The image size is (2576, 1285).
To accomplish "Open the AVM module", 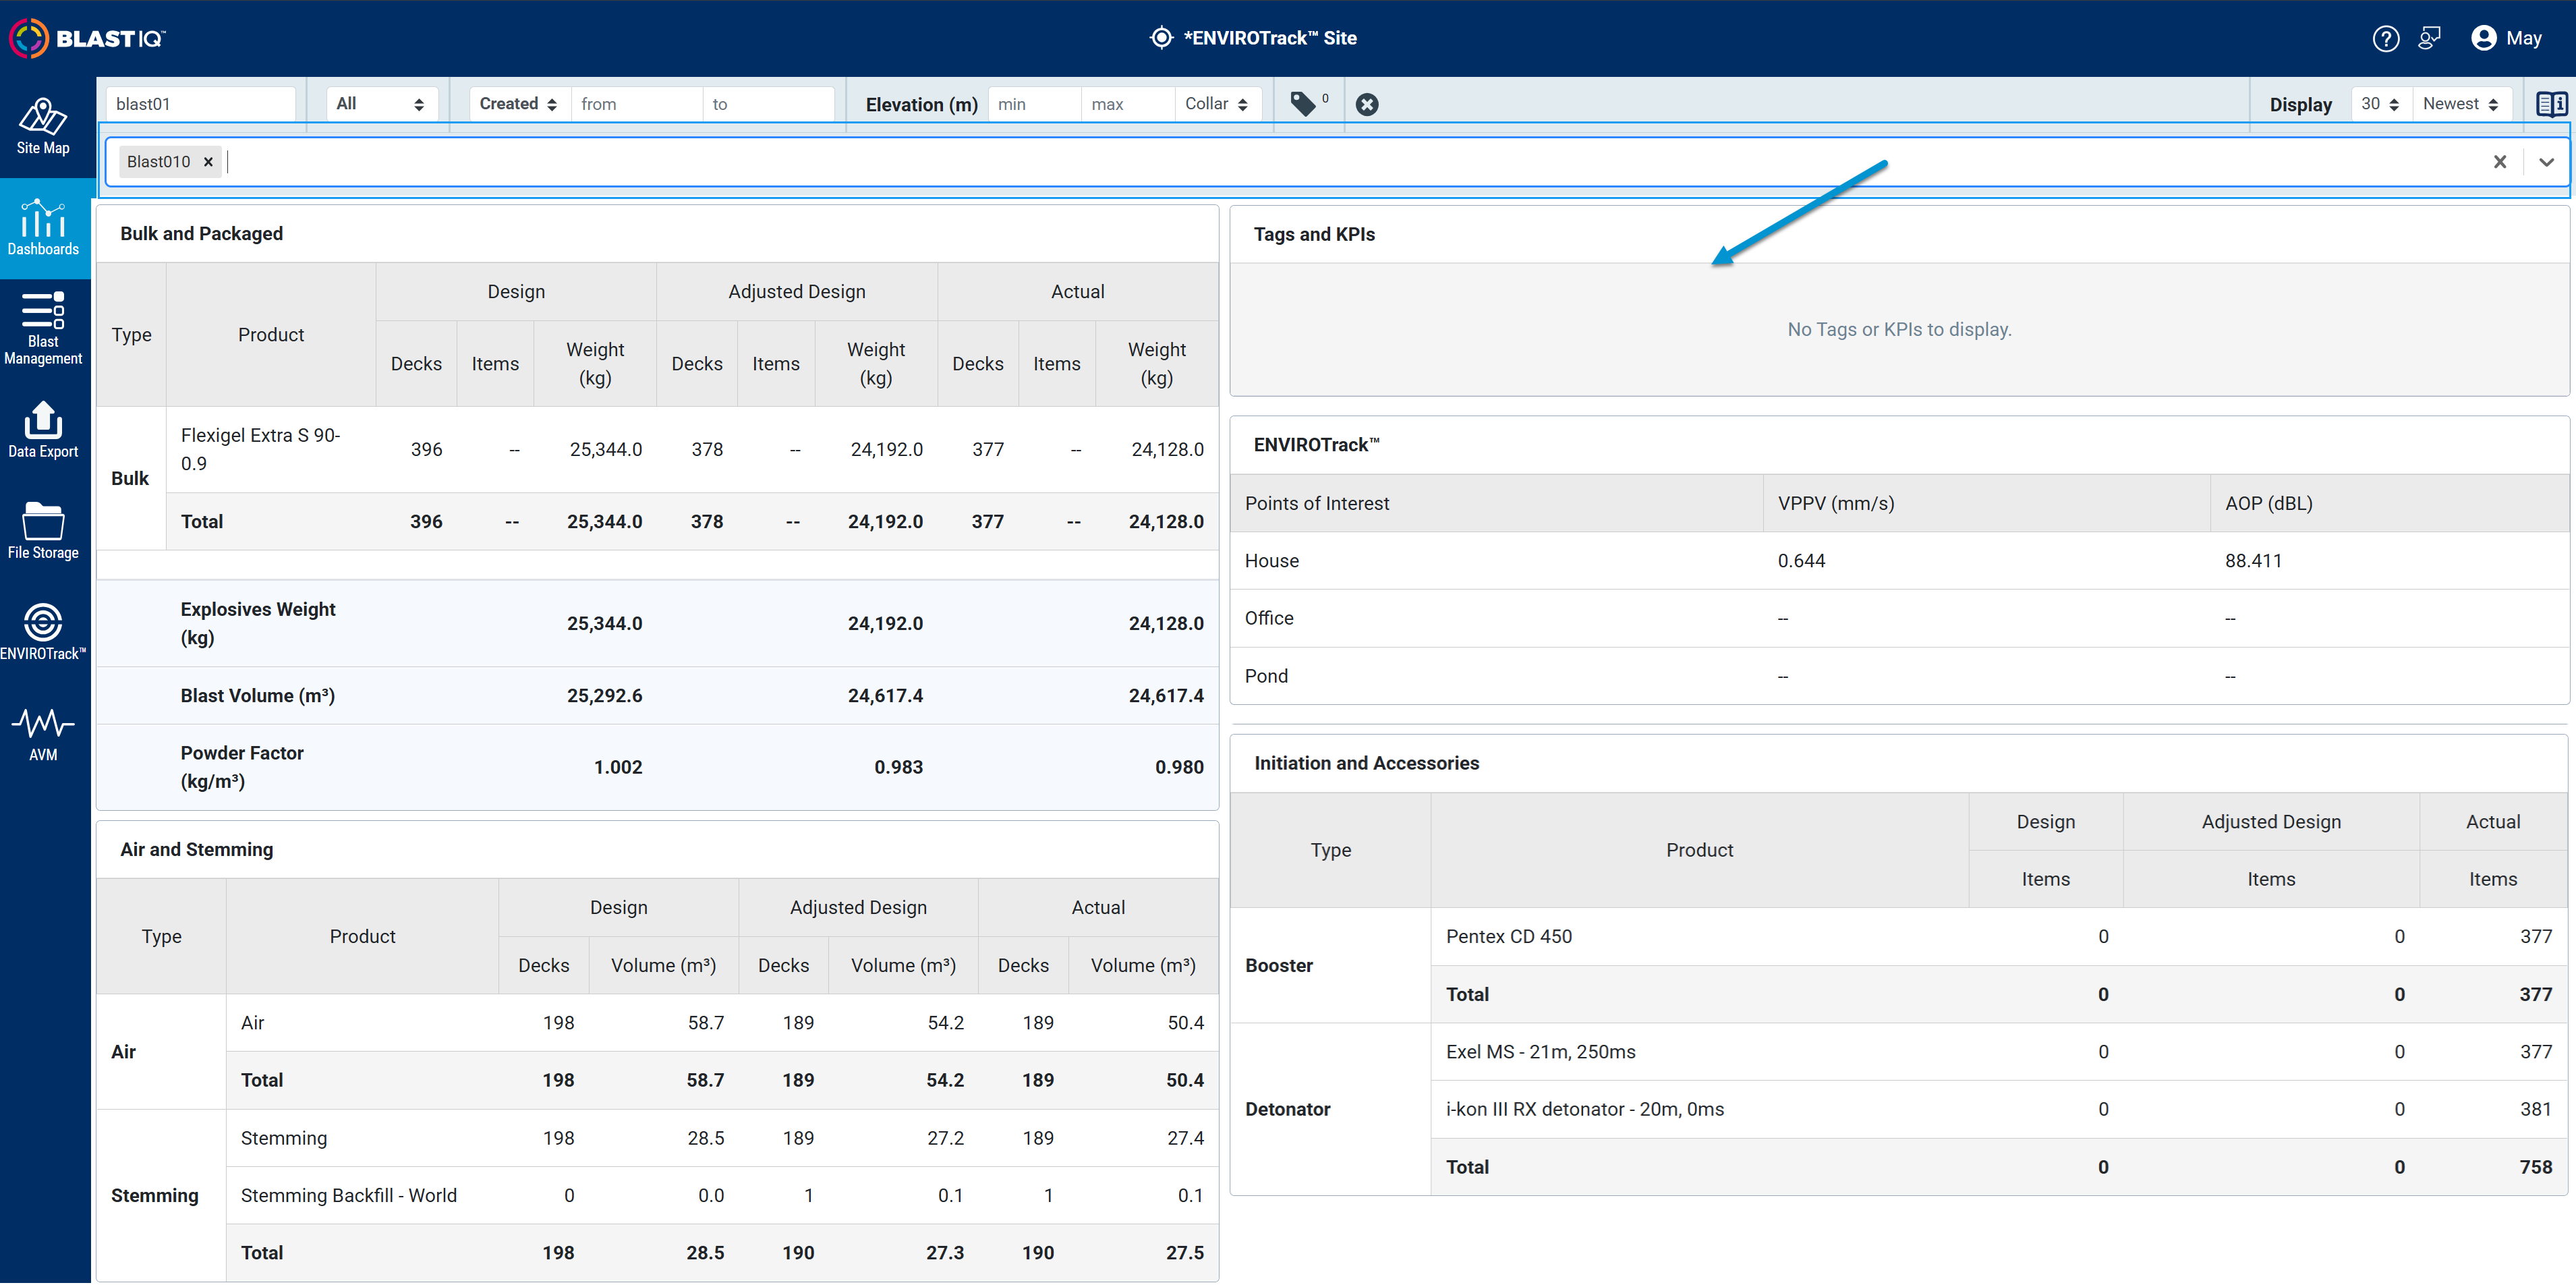I will [43, 733].
